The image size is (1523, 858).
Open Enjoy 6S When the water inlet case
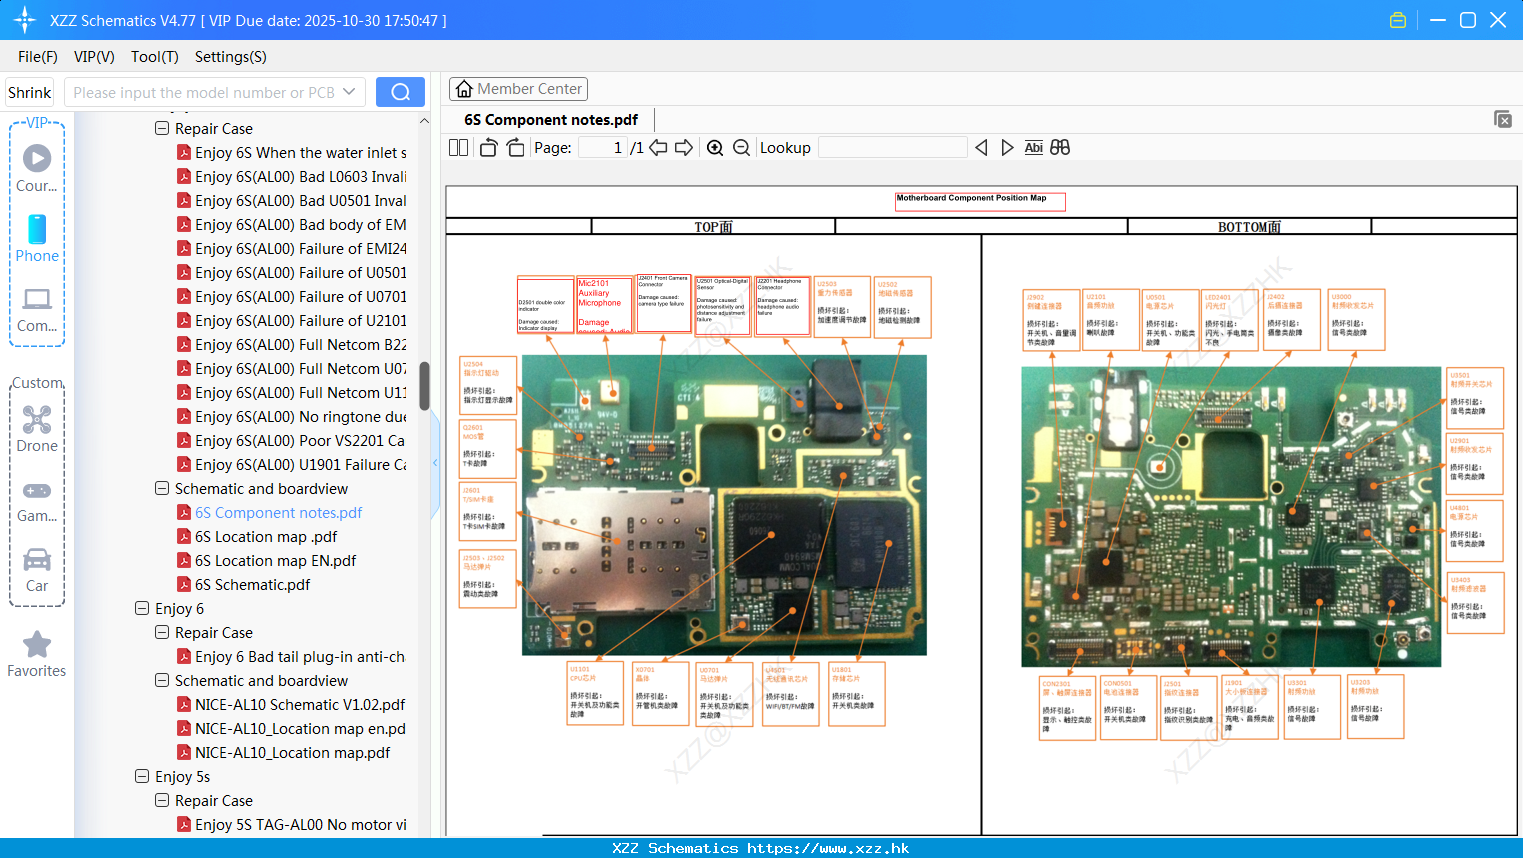(300, 152)
